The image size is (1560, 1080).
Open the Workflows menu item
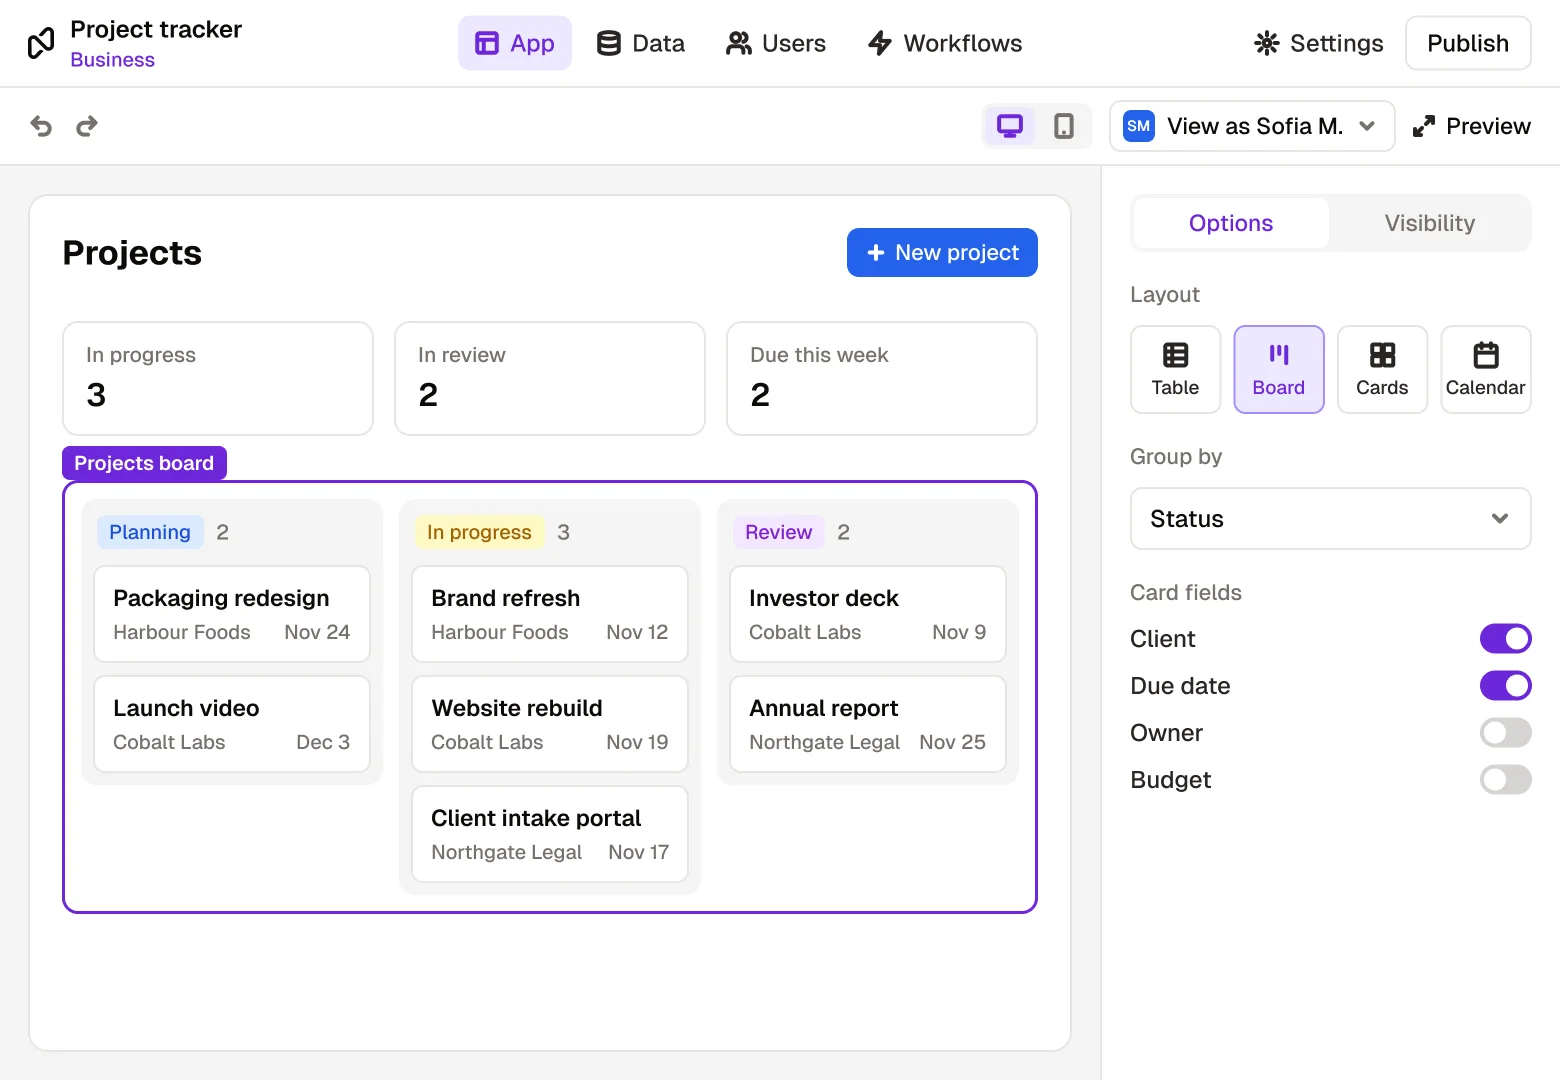pos(945,43)
